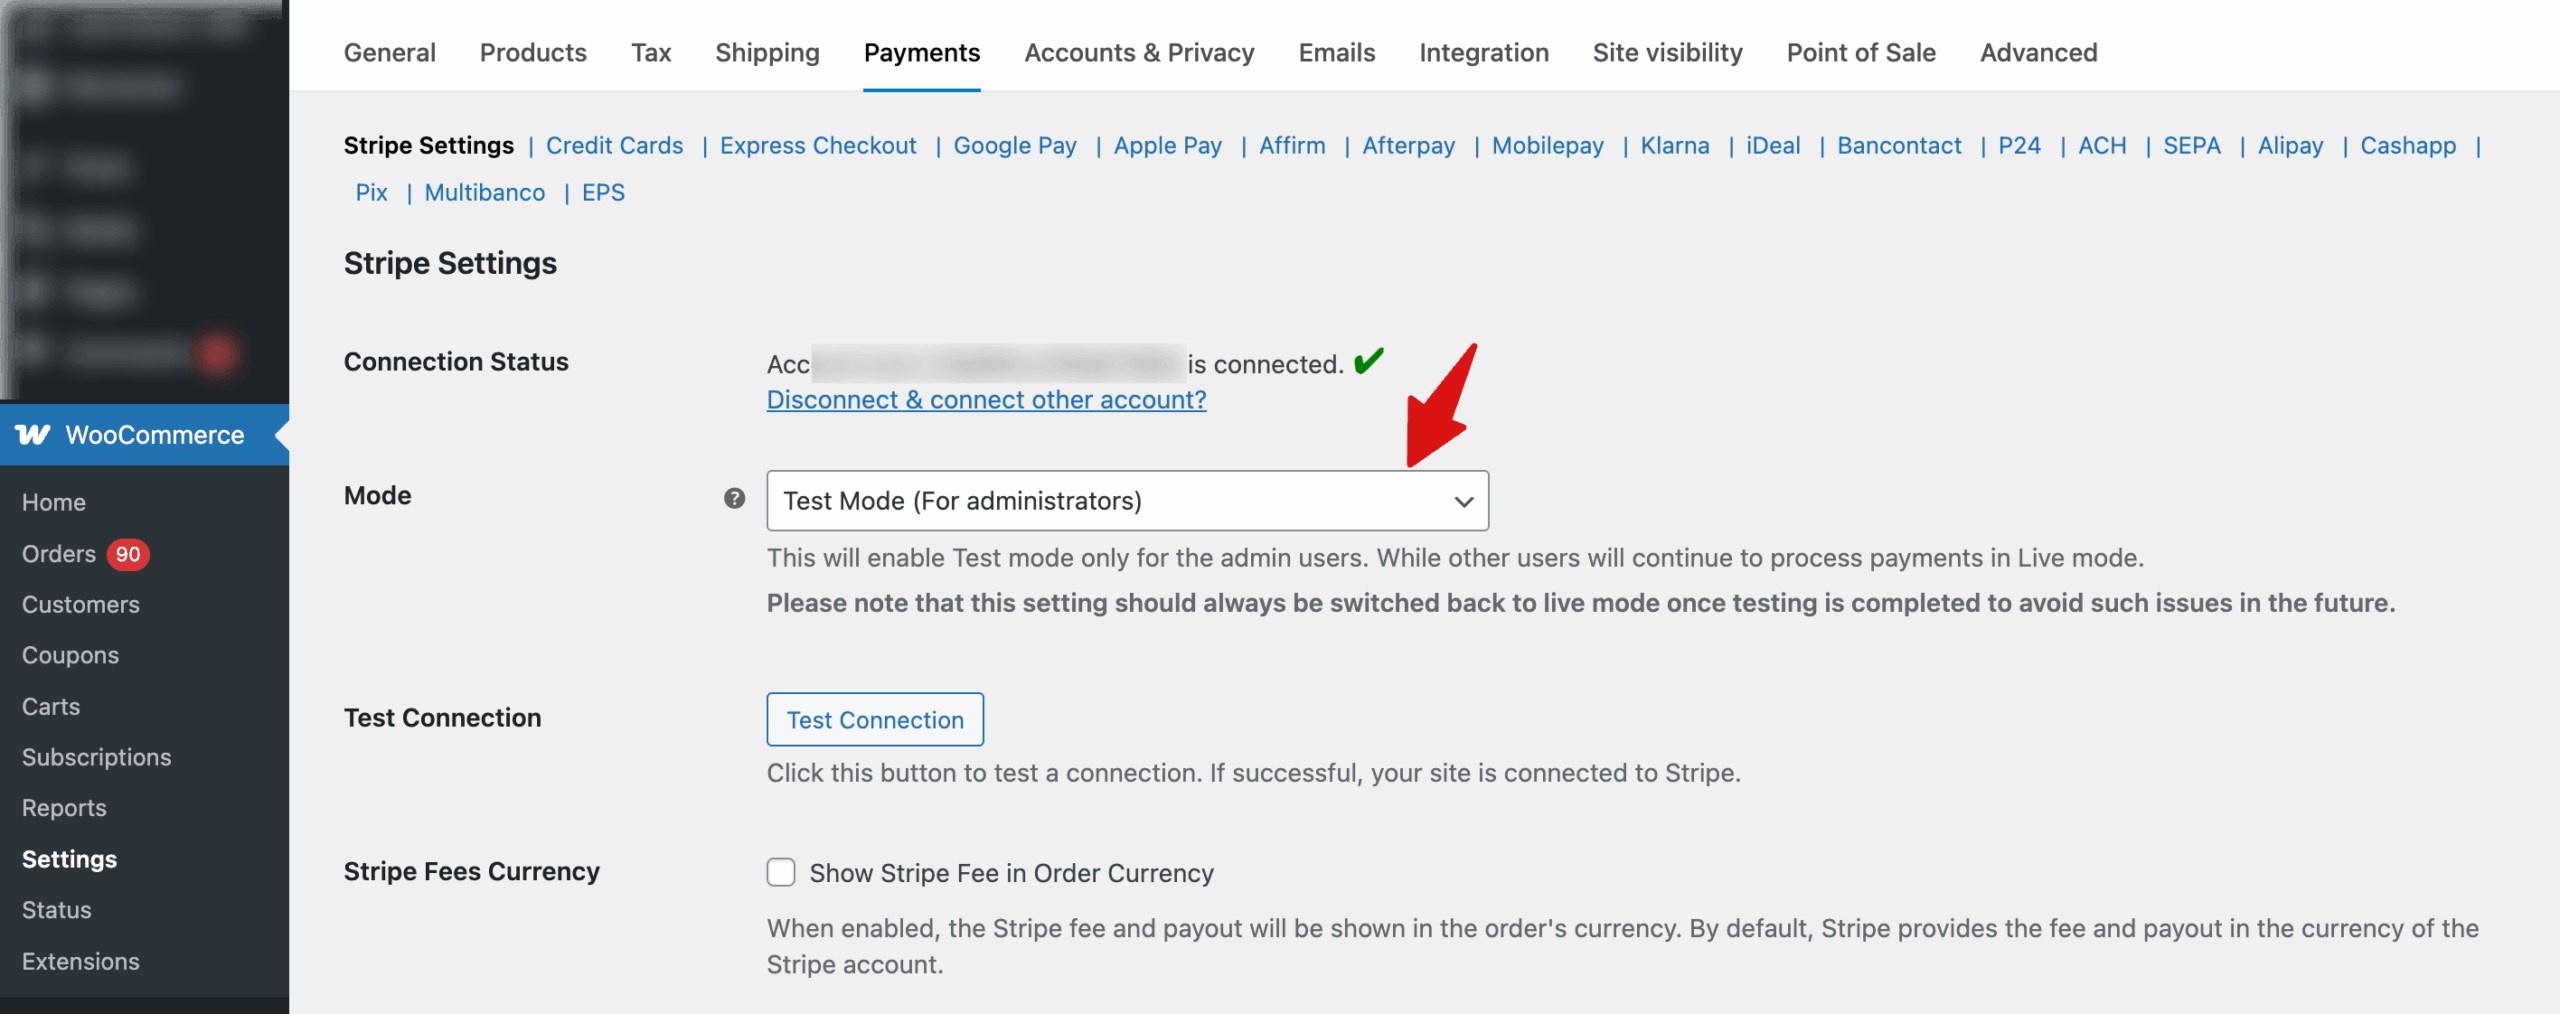Click the Mode dropdown chevron arrow
The height and width of the screenshot is (1014, 2560).
(x=1463, y=501)
